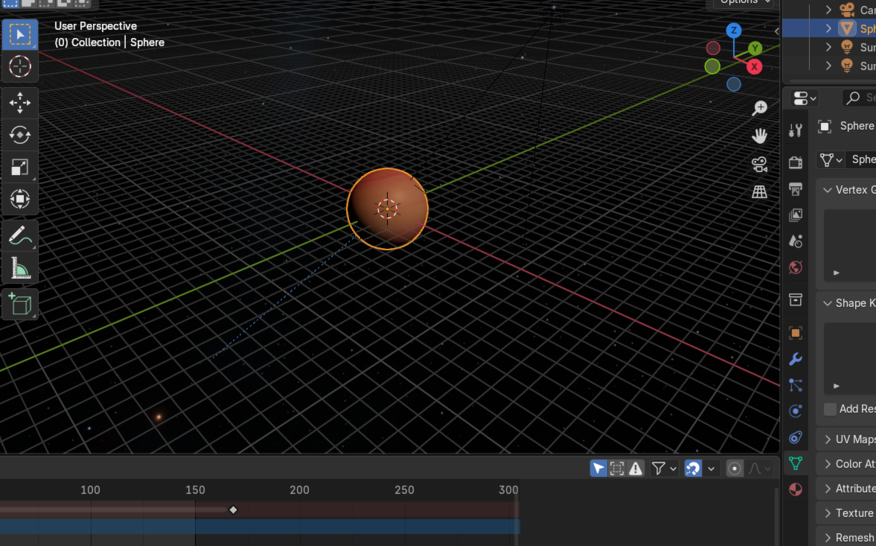Click the keyframe diamond on the timeline

point(233,510)
